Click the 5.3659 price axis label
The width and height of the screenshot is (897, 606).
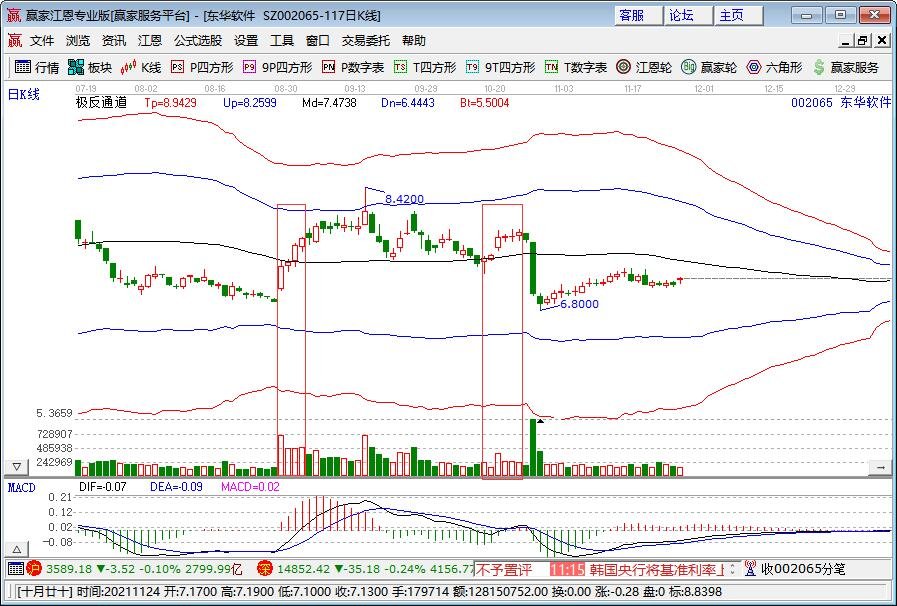54,413
